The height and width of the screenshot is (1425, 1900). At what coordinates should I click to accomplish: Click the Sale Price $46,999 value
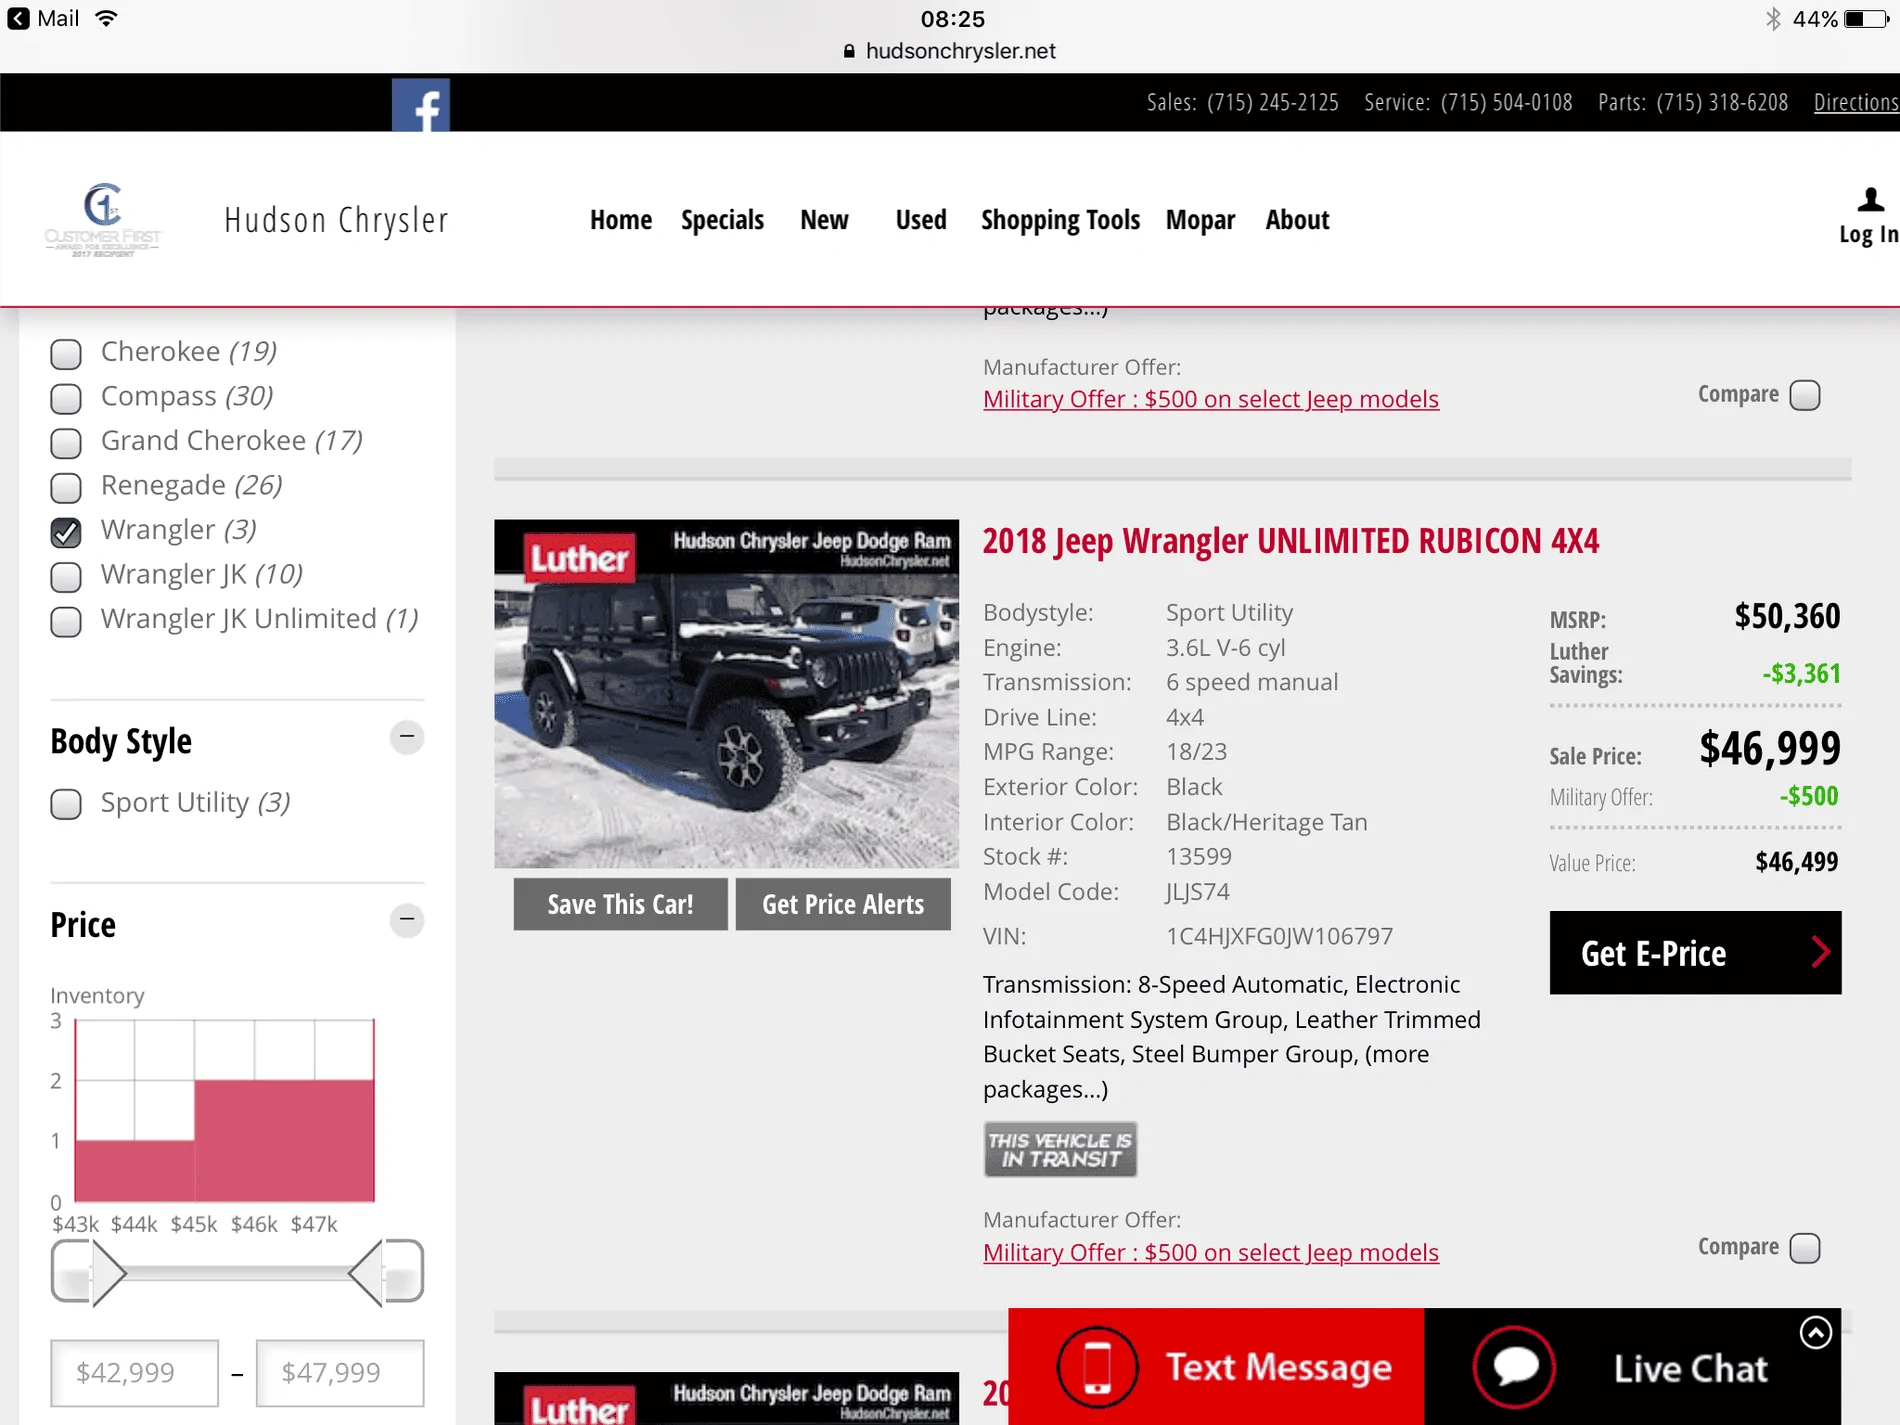pos(1769,748)
